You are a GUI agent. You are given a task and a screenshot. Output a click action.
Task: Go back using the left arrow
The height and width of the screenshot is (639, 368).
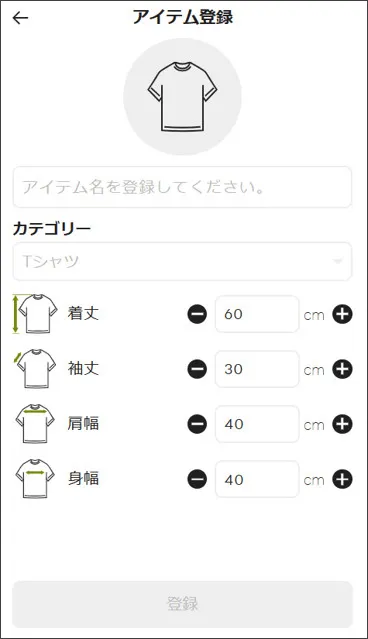tap(20, 18)
